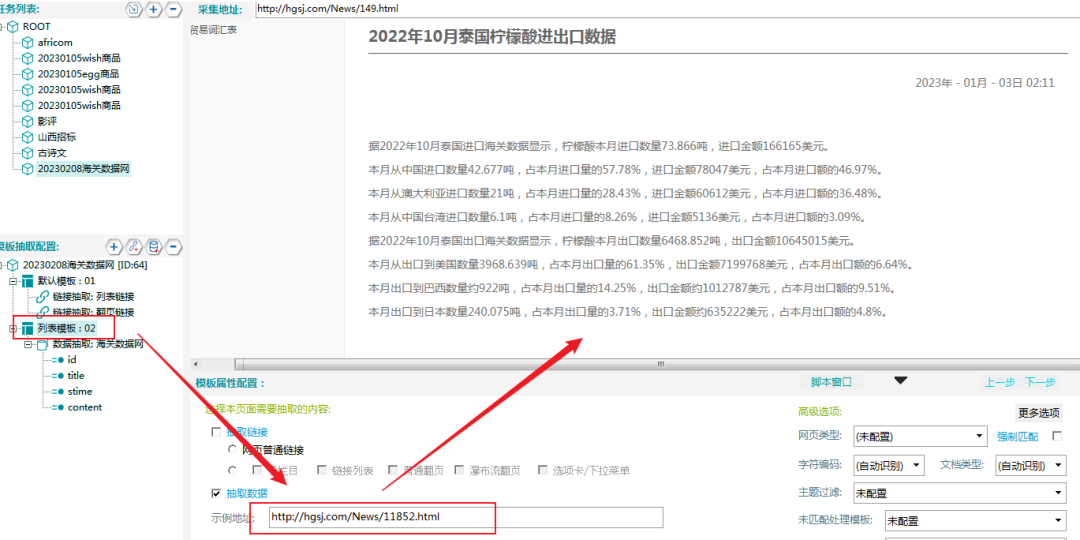Click the 贸易词汇表 link in the preview
This screenshot has height=540, width=1080.
(214, 30)
